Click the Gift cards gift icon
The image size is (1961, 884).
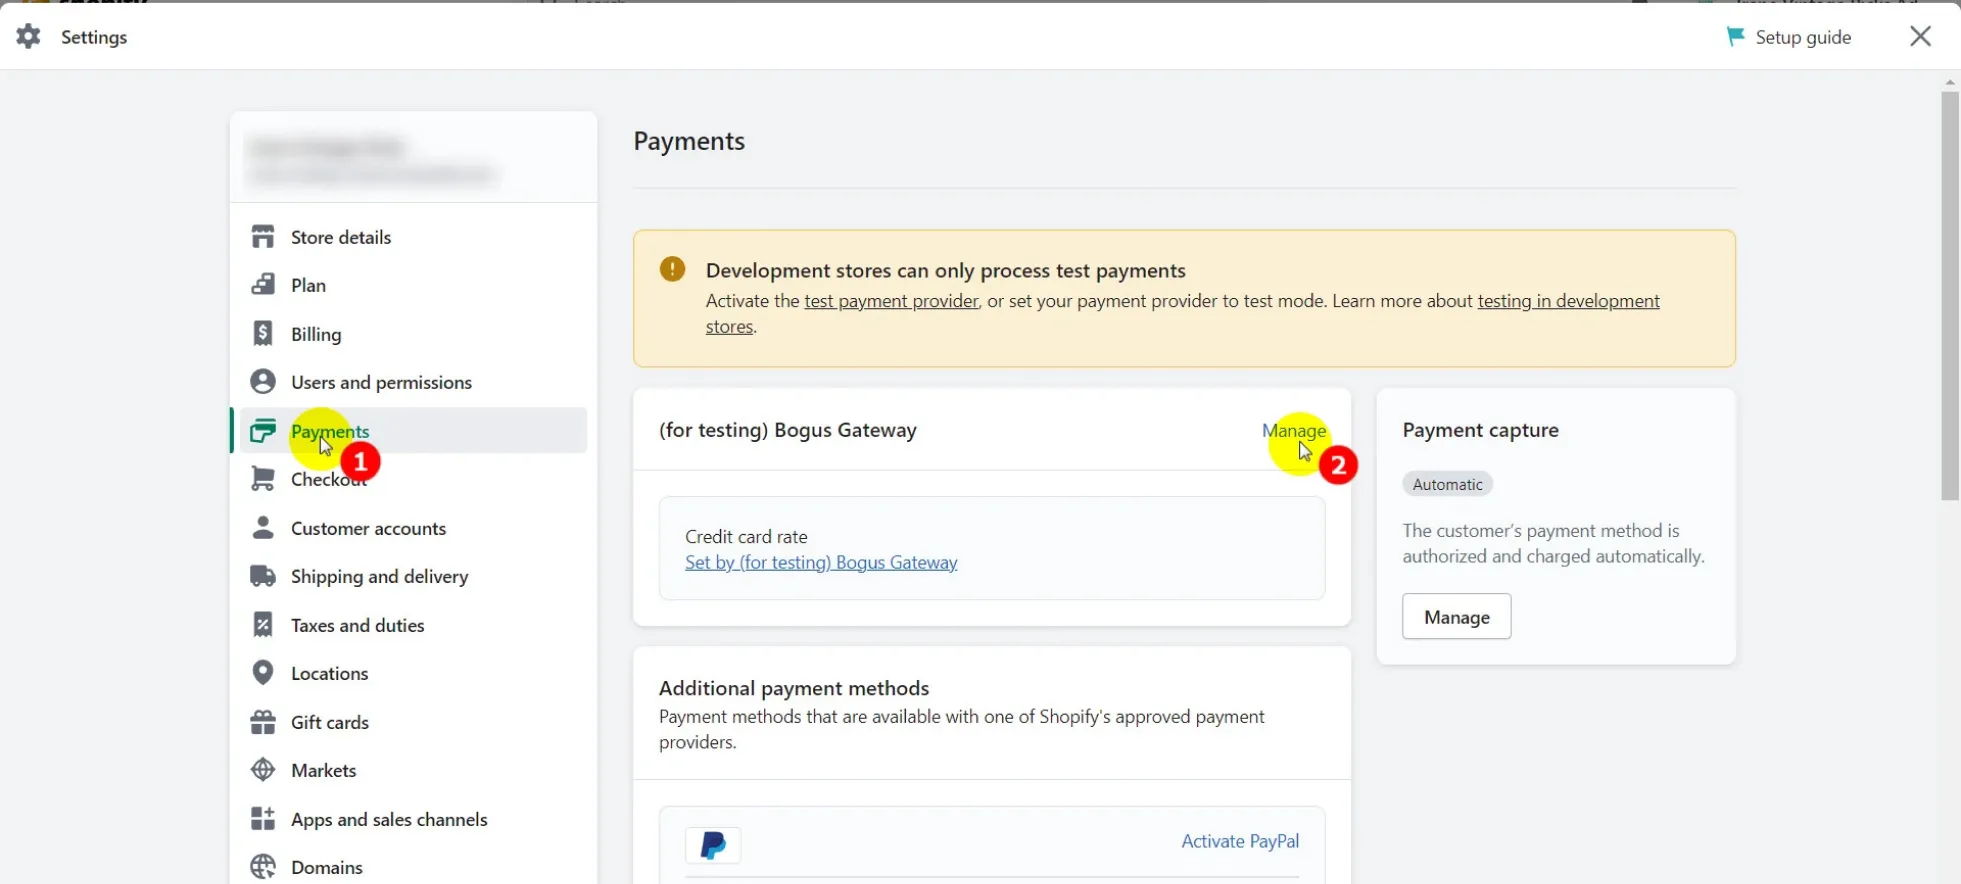pyautogui.click(x=263, y=722)
